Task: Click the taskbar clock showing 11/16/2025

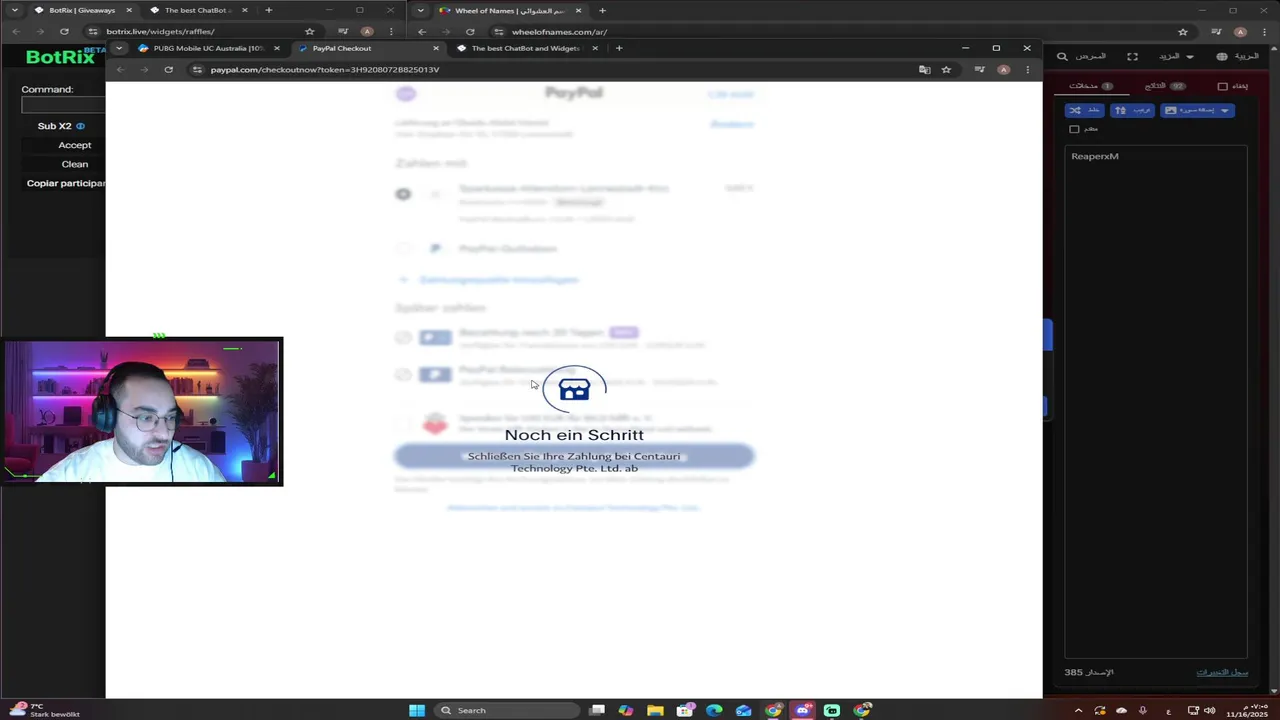Action: tap(1245, 710)
